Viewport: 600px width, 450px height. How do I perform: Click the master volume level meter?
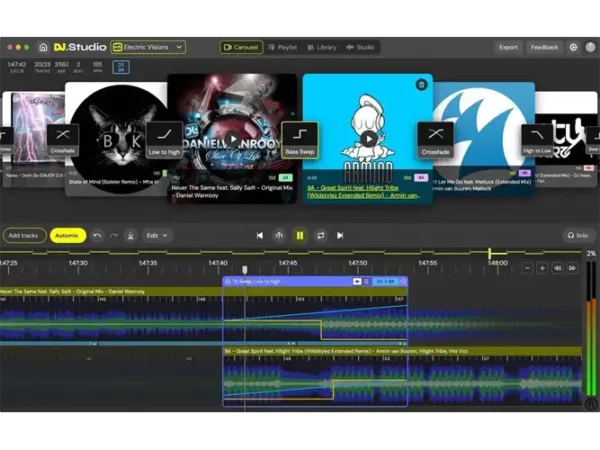click(x=591, y=329)
